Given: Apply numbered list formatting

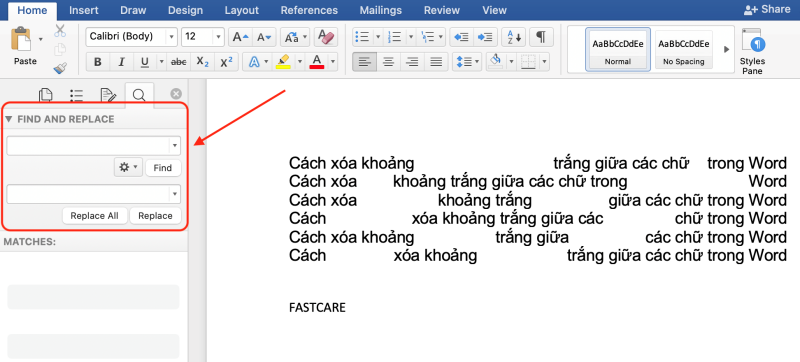Looking at the screenshot, I should pos(394,37).
